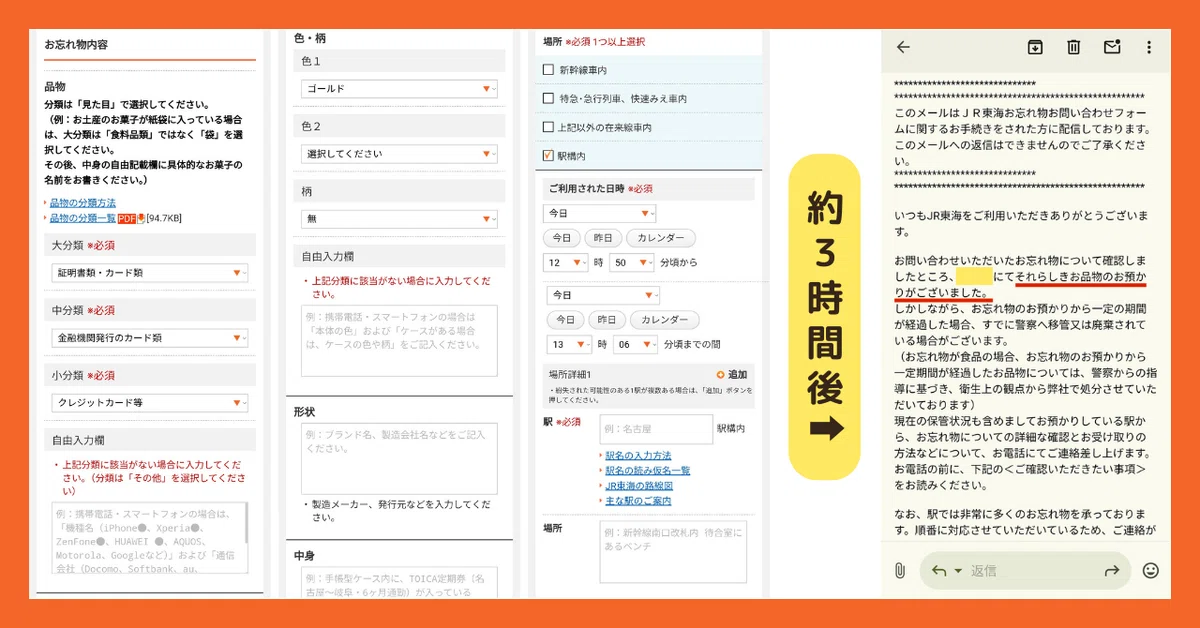Open the 柄 dropdown showing 無
Viewport: 1200px width, 628px height.
(x=399, y=218)
